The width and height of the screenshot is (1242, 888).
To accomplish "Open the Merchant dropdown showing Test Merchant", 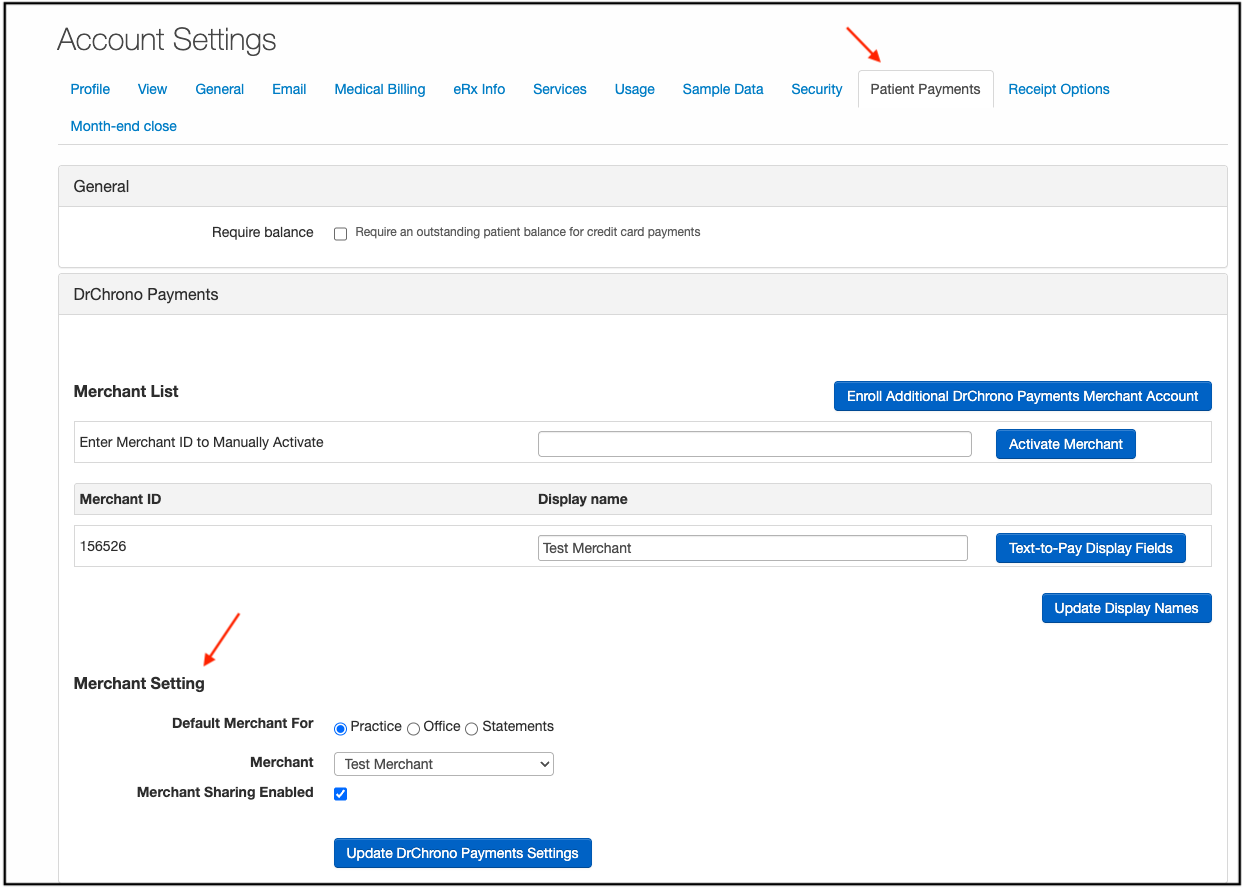I will (x=444, y=764).
